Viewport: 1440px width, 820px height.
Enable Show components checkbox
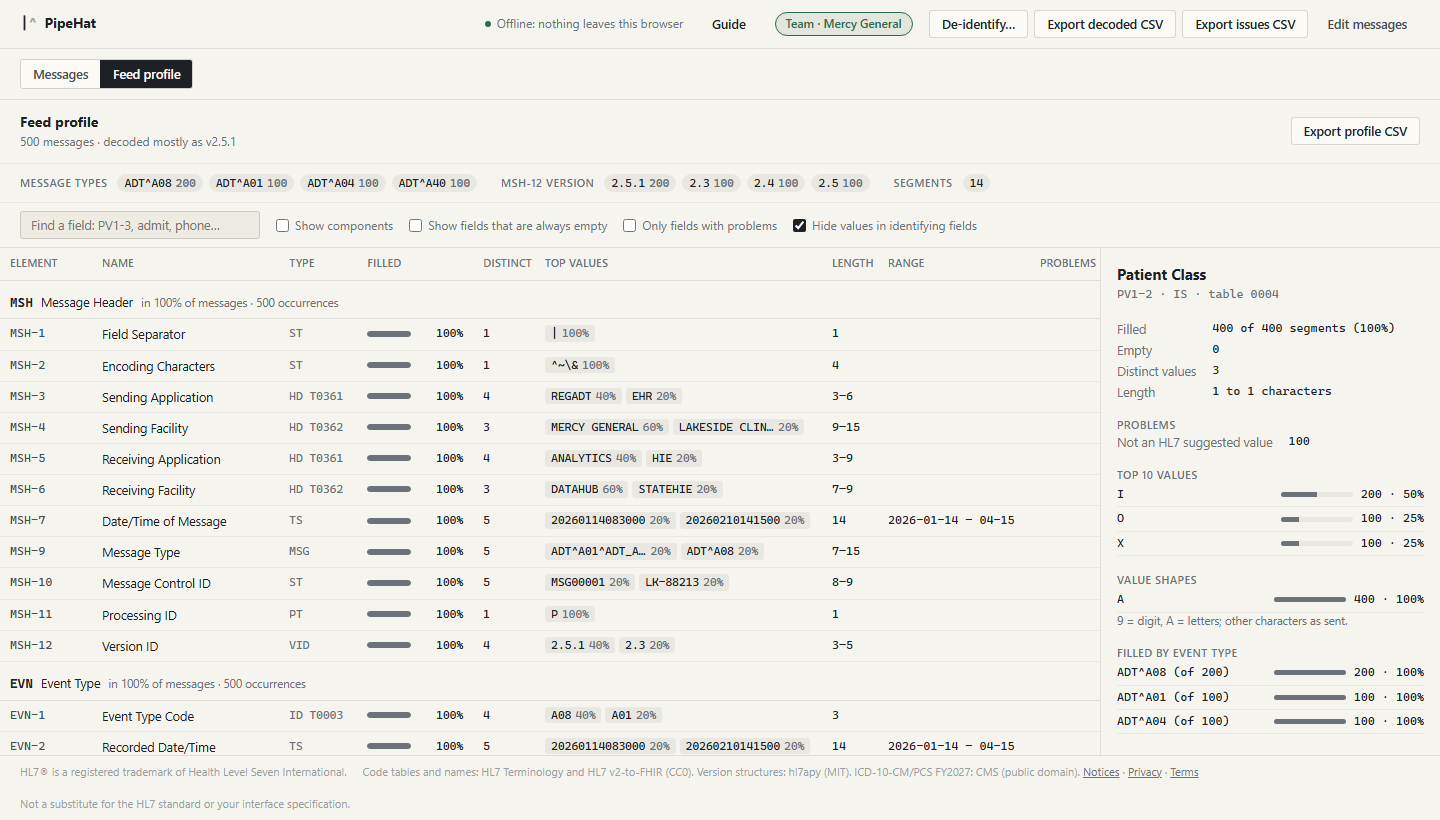(283, 226)
